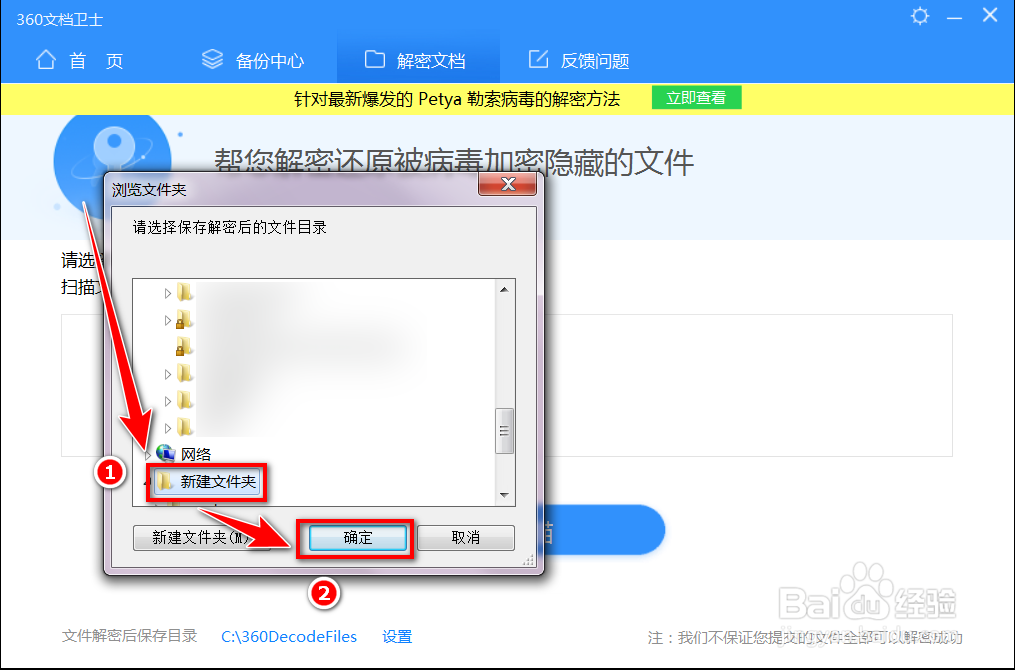Close the 360文档卫士 window
This screenshot has height=670, width=1015.
990,15
